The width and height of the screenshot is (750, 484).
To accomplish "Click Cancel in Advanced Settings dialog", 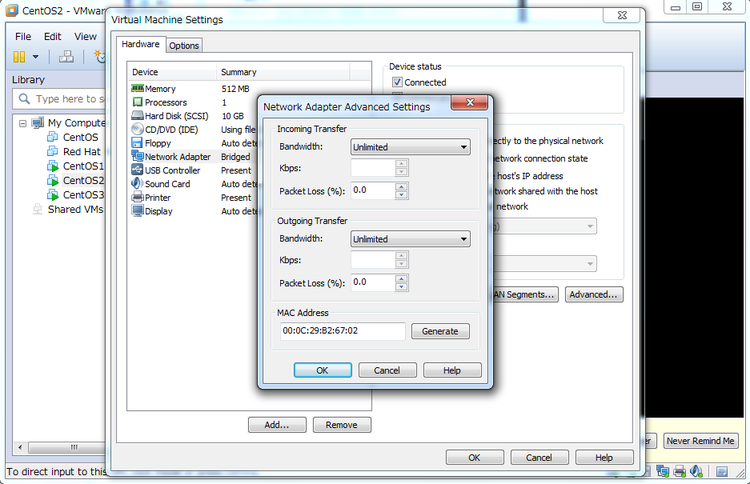I will tap(387, 370).
